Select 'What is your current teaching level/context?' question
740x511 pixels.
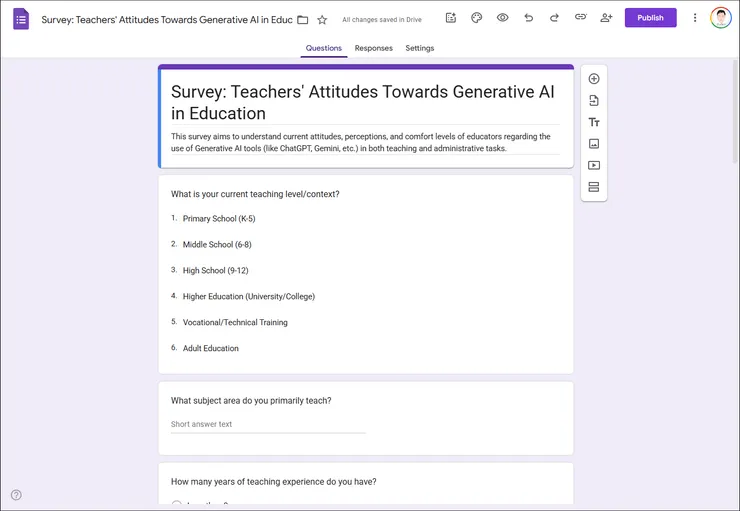[255, 194]
